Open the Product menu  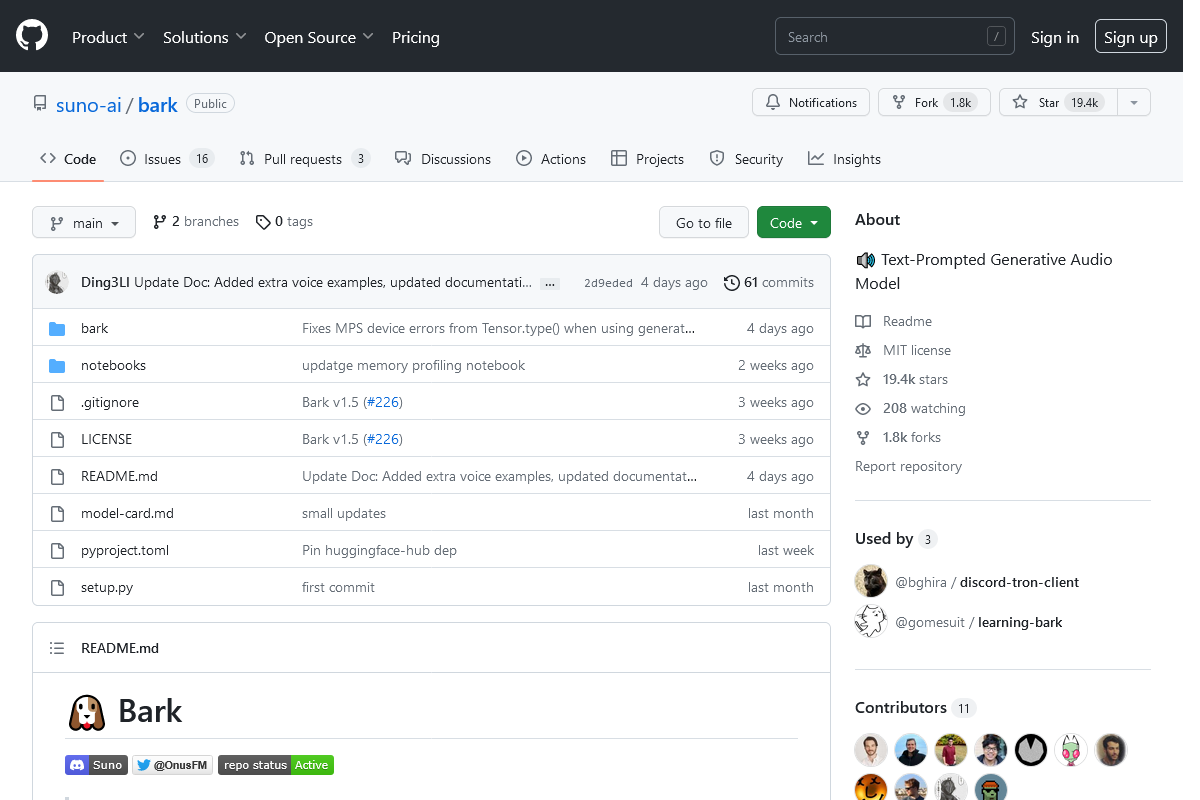[107, 37]
